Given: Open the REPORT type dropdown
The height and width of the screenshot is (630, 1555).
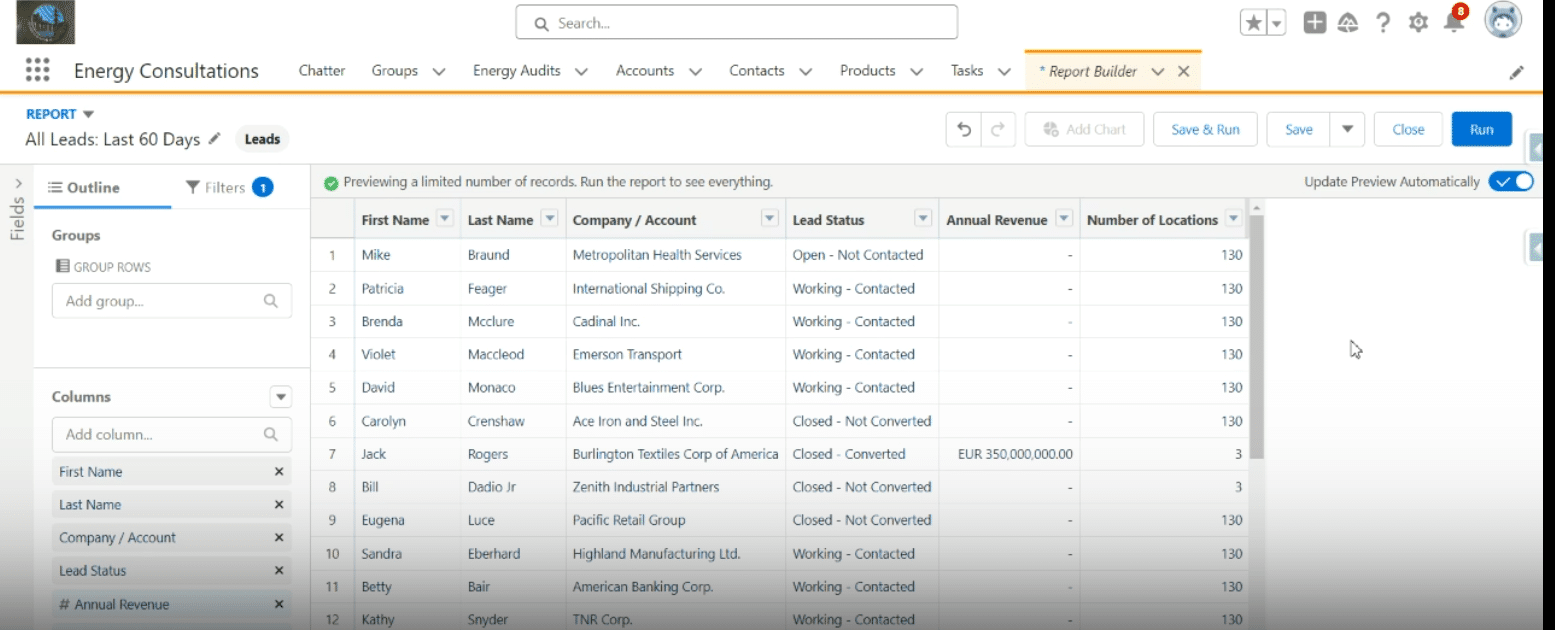Looking at the screenshot, I should click(x=88, y=115).
